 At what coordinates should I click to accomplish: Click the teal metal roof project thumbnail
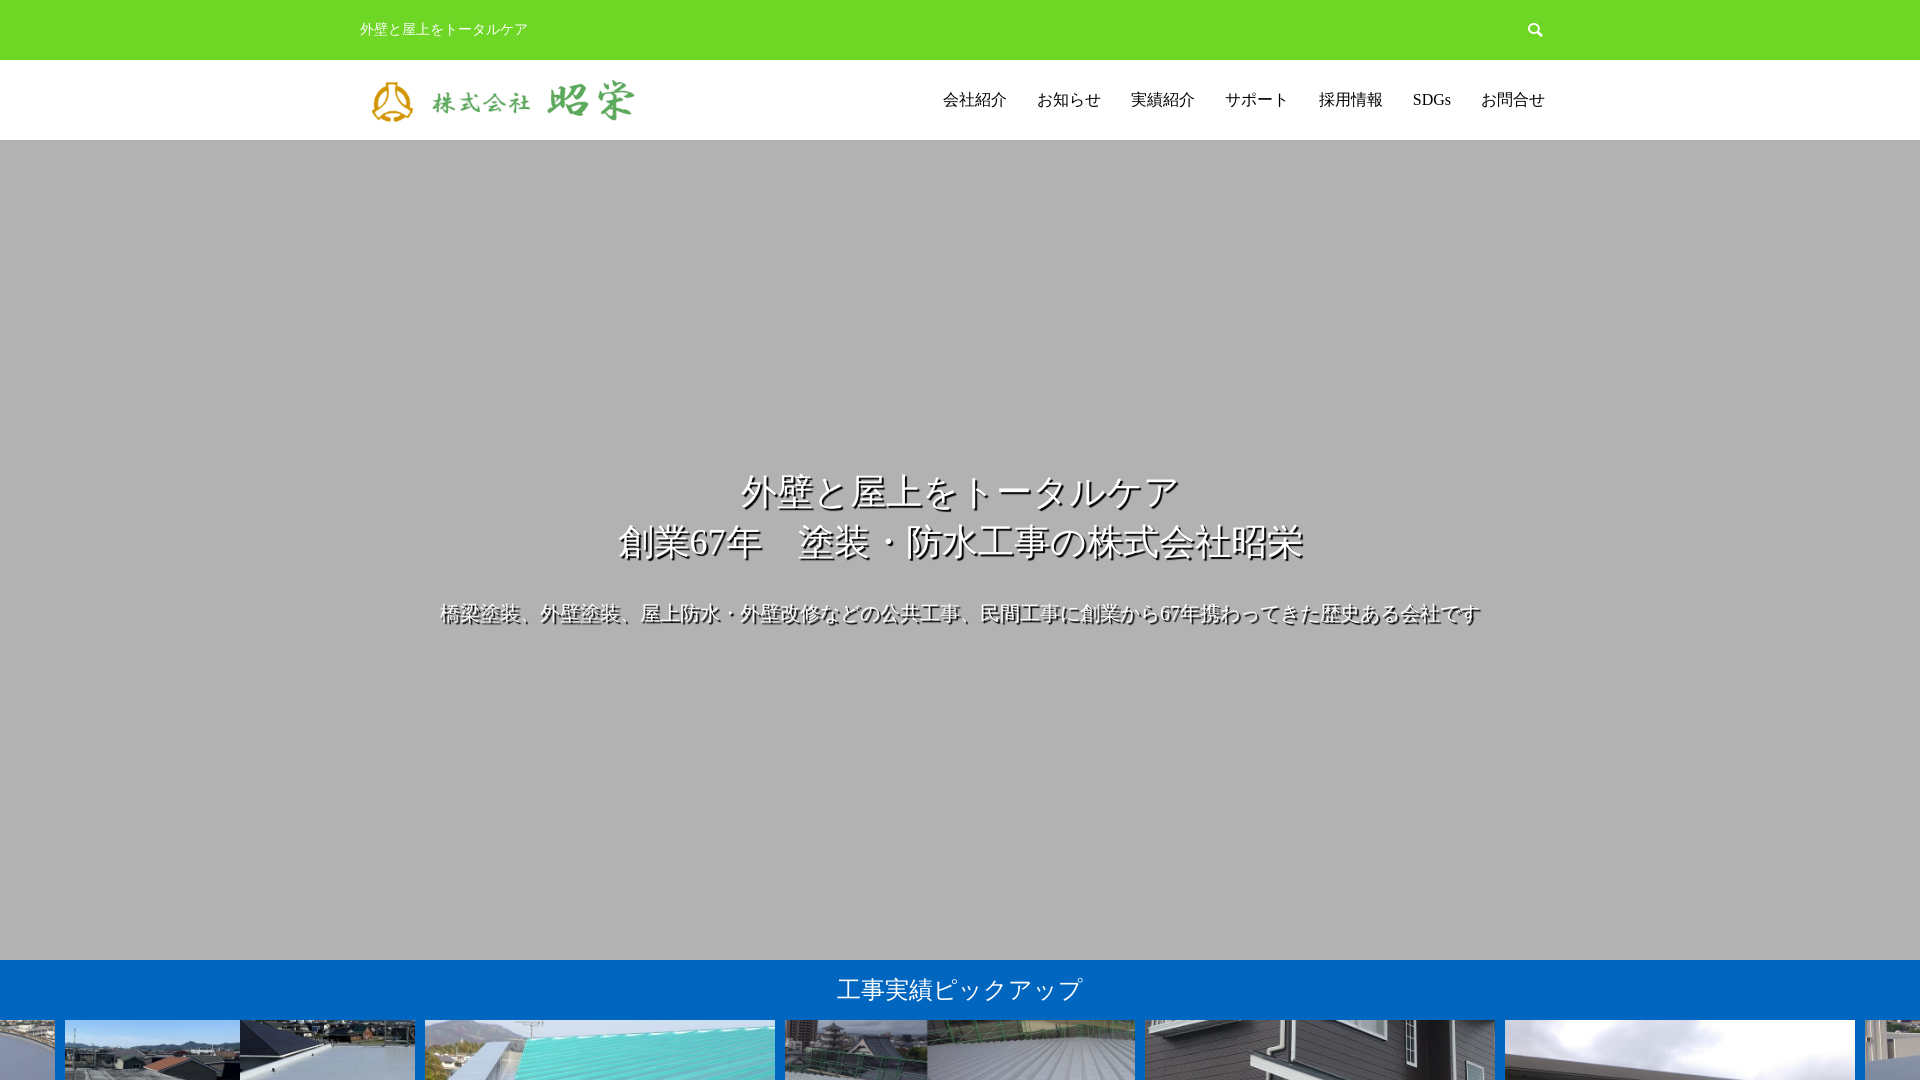point(600,1050)
